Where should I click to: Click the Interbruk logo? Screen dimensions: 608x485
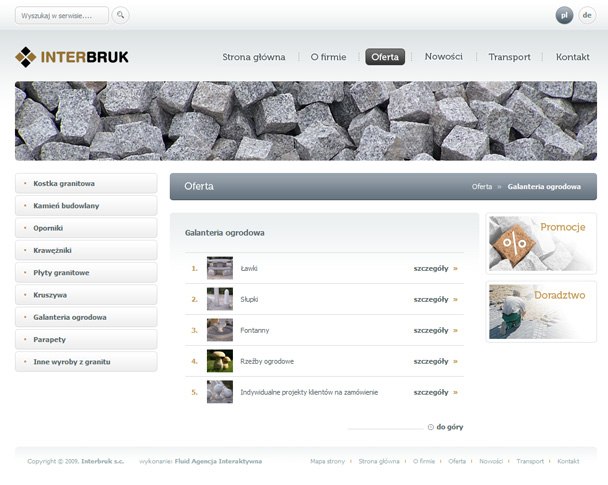pos(72,57)
